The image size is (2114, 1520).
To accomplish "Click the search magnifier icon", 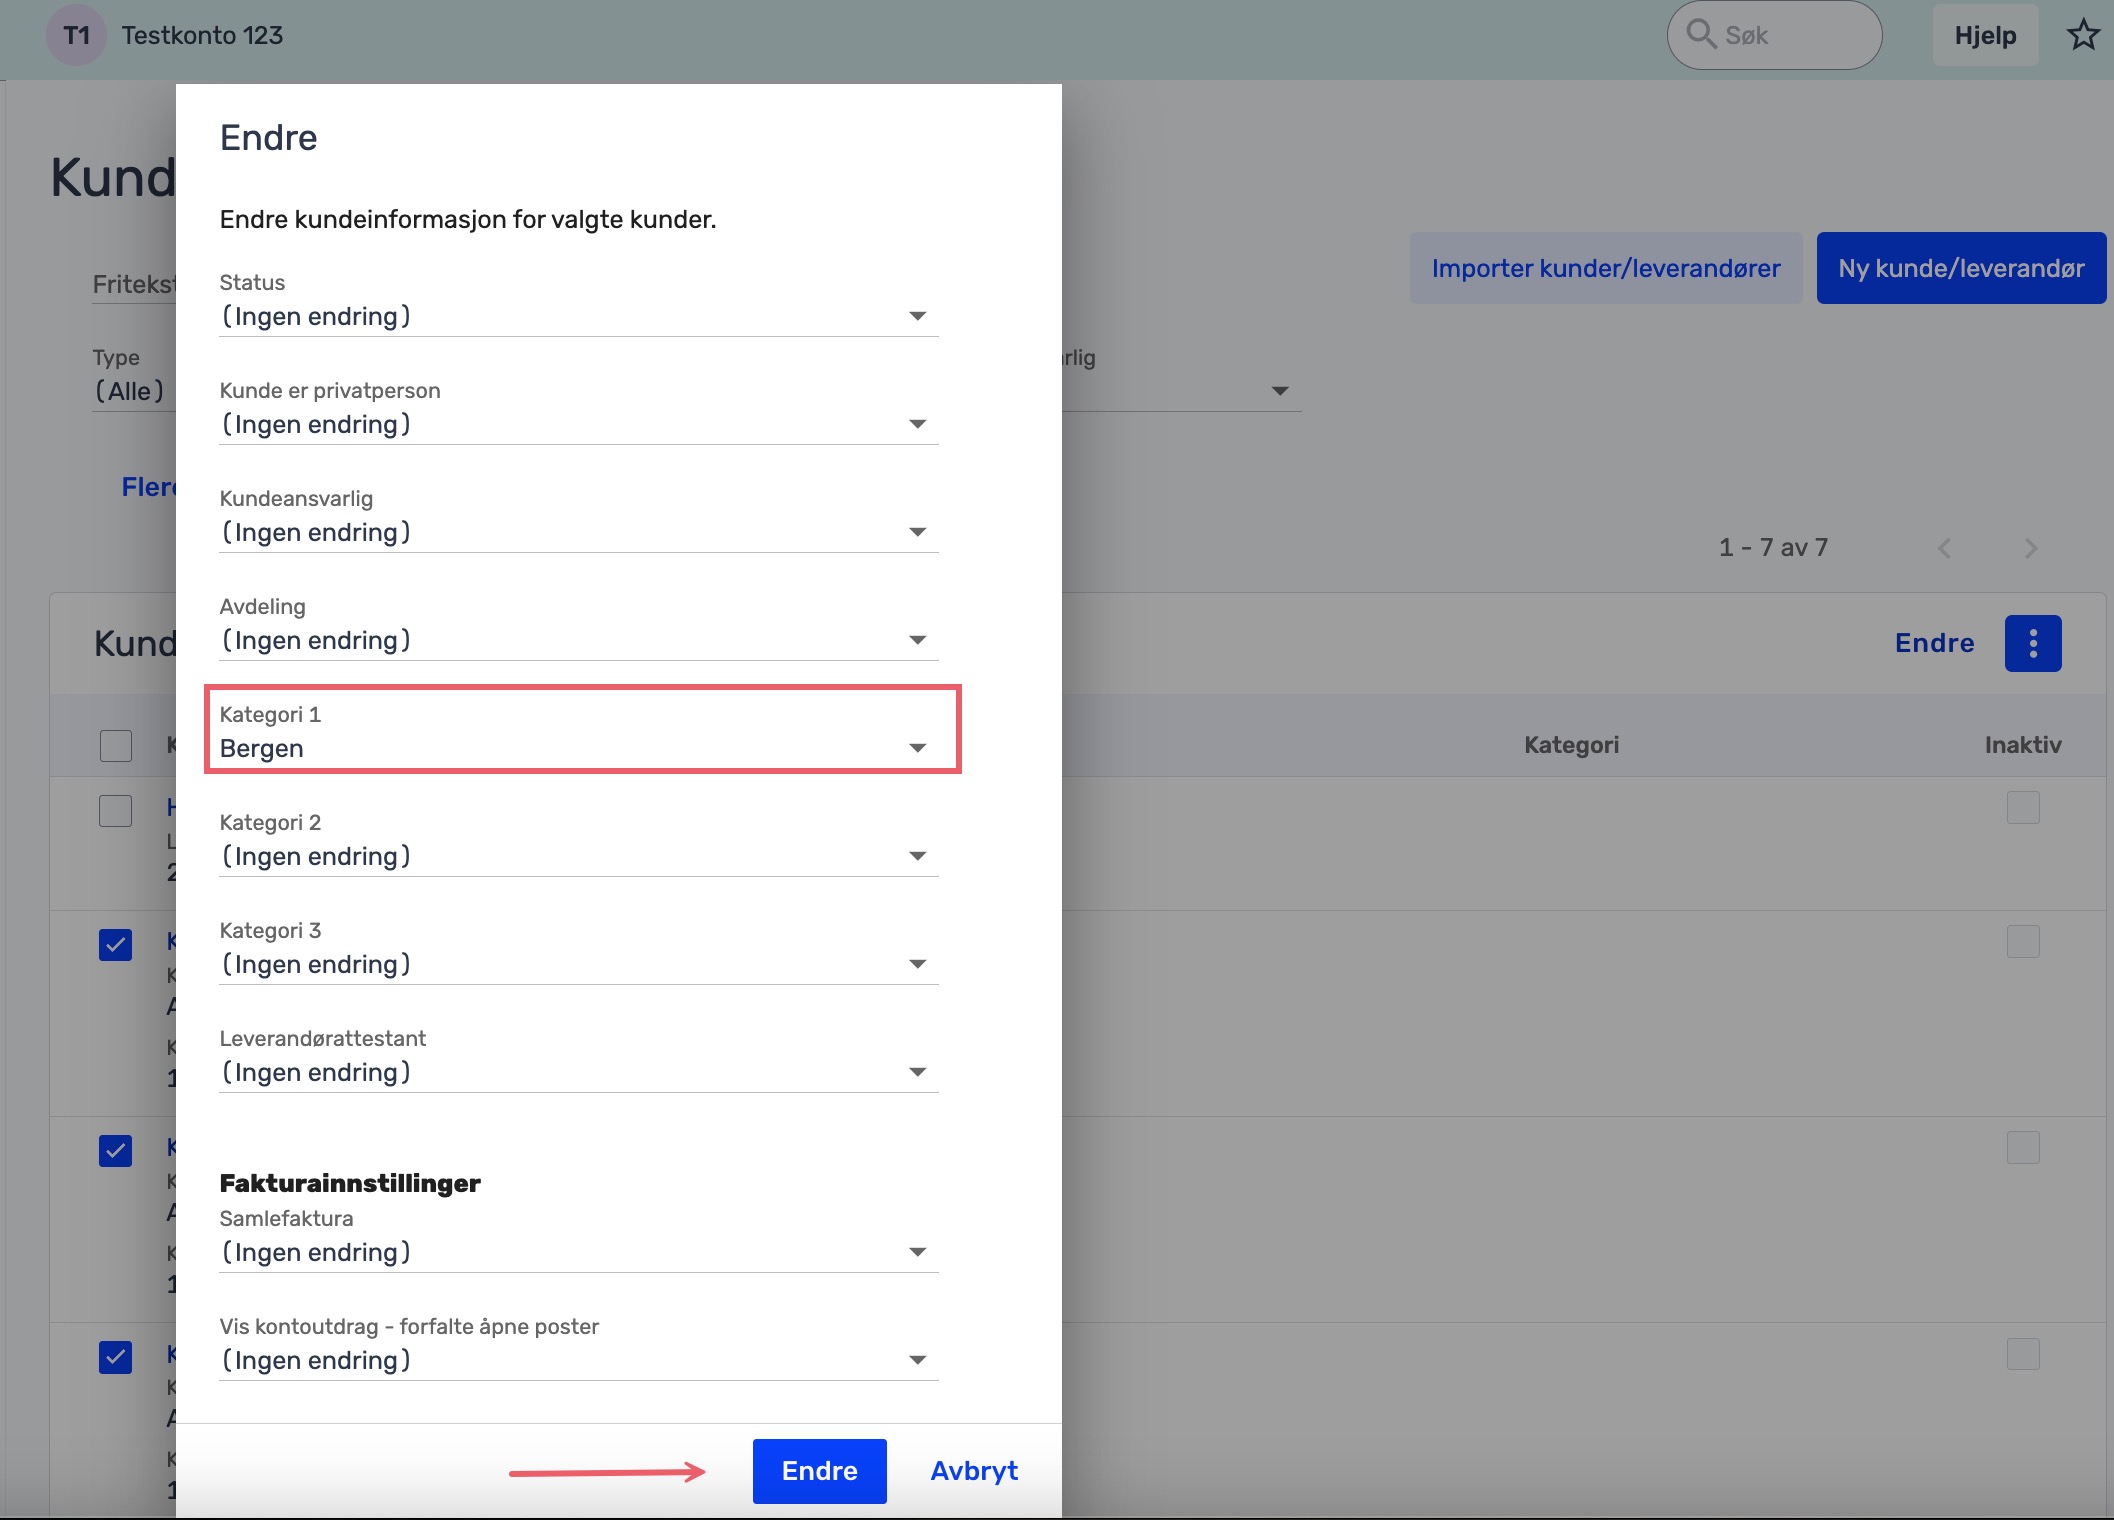I will 1701,34.
